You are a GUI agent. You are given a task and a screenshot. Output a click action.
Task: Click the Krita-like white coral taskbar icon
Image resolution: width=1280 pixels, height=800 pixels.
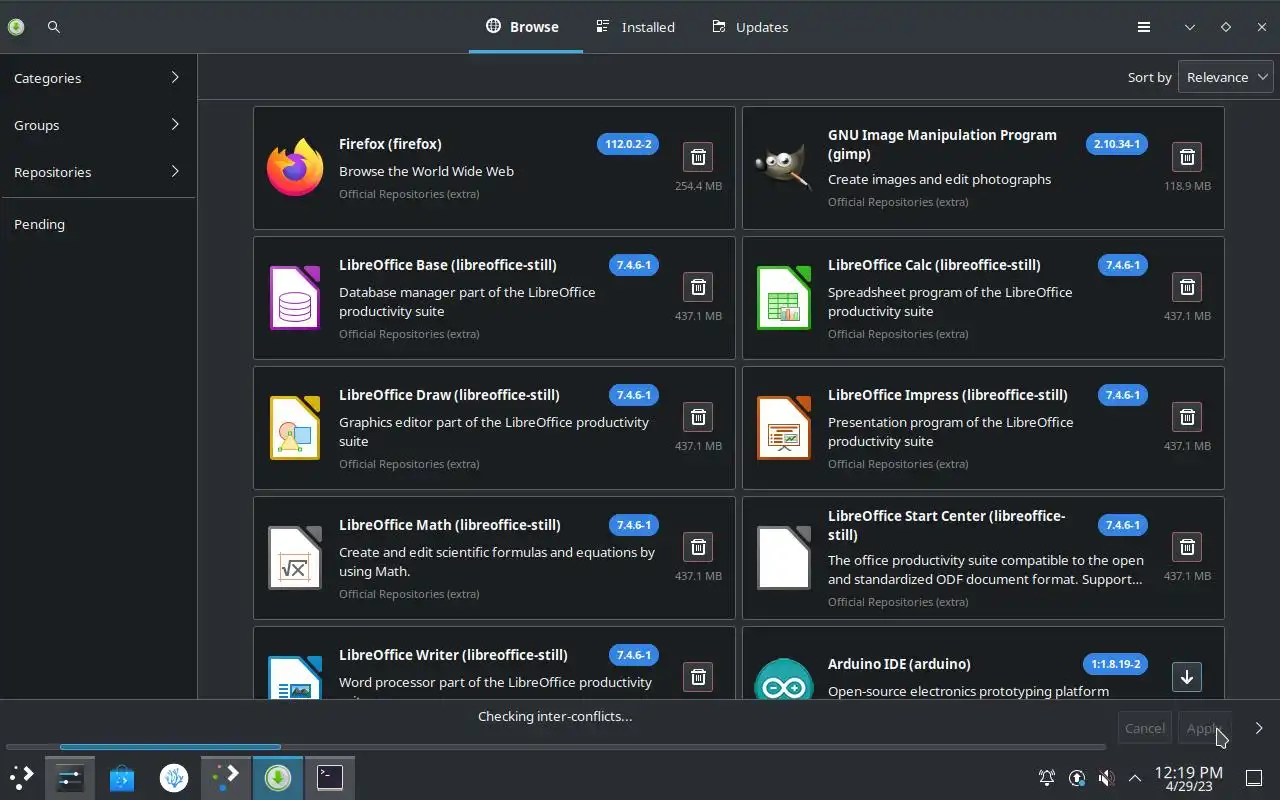click(174, 777)
